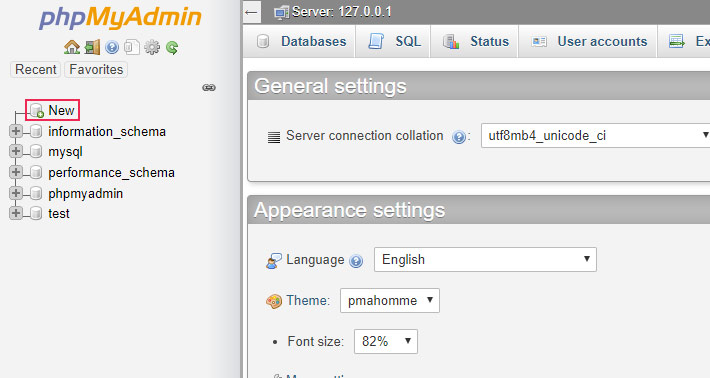Click the New database icon
Image resolution: width=710 pixels, height=378 pixels.
point(37,110)
